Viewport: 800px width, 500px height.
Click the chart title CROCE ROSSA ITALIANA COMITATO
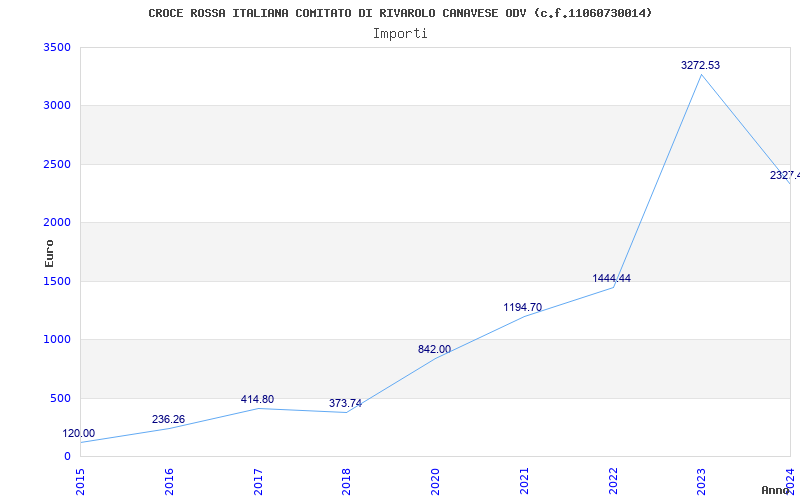(x=400, y=13)
